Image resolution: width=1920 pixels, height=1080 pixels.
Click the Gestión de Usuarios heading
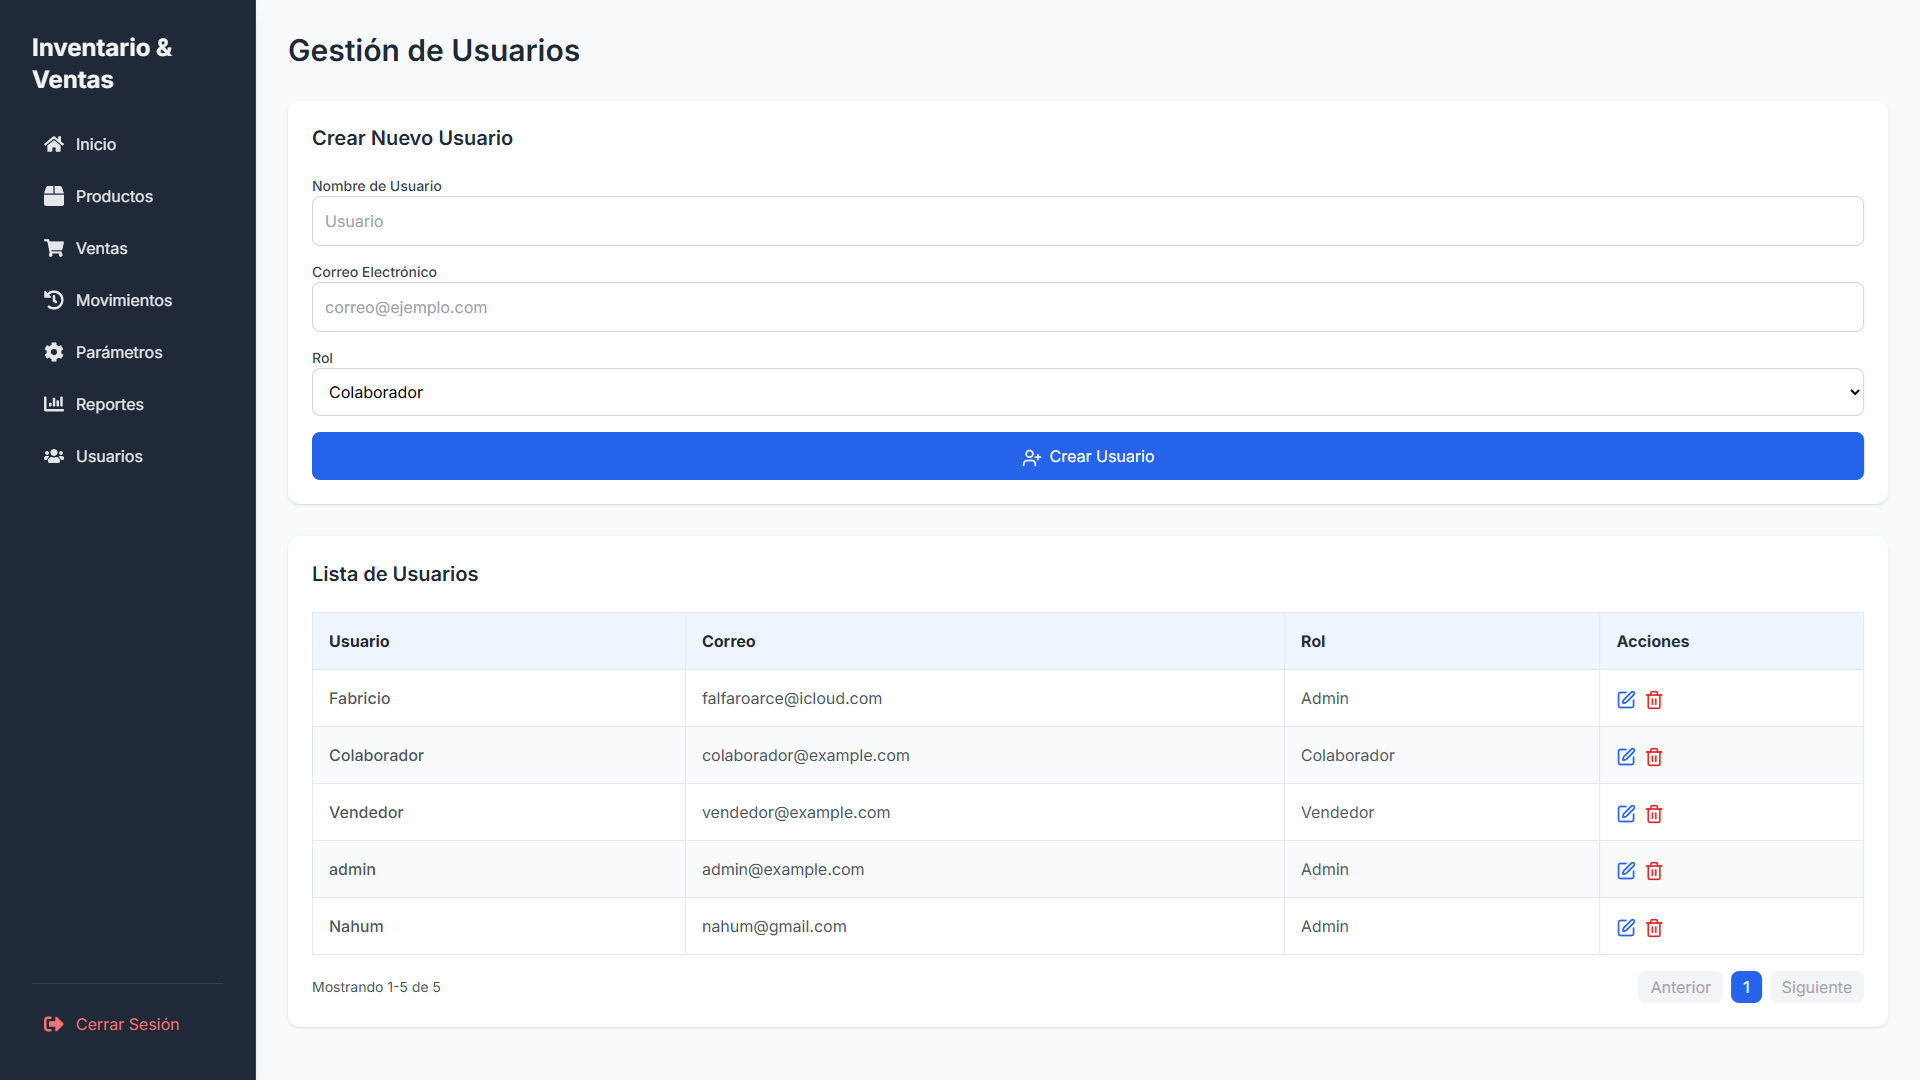(x=434, y=50)
